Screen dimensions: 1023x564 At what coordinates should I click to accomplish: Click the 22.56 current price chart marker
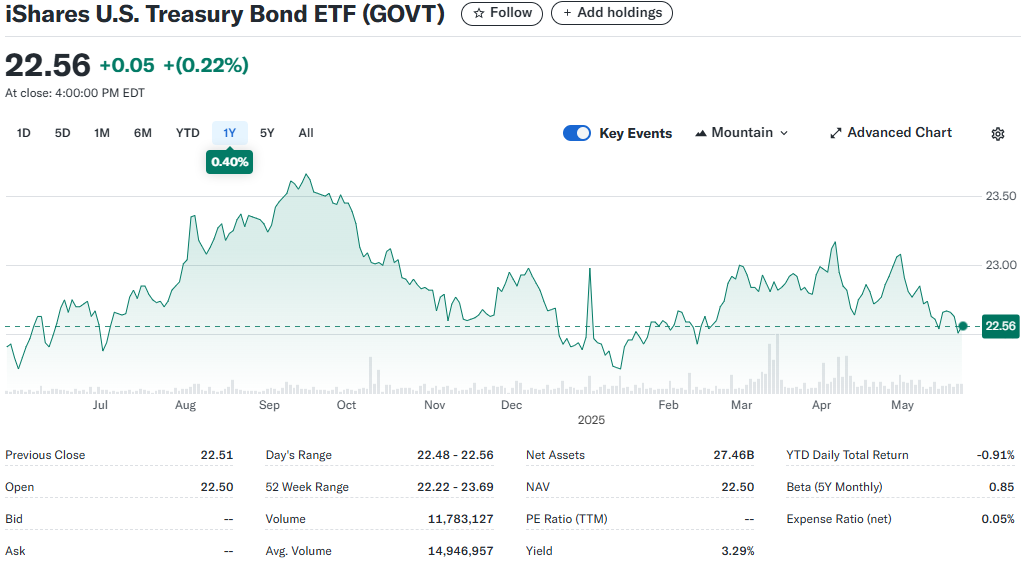(1001, 326)
